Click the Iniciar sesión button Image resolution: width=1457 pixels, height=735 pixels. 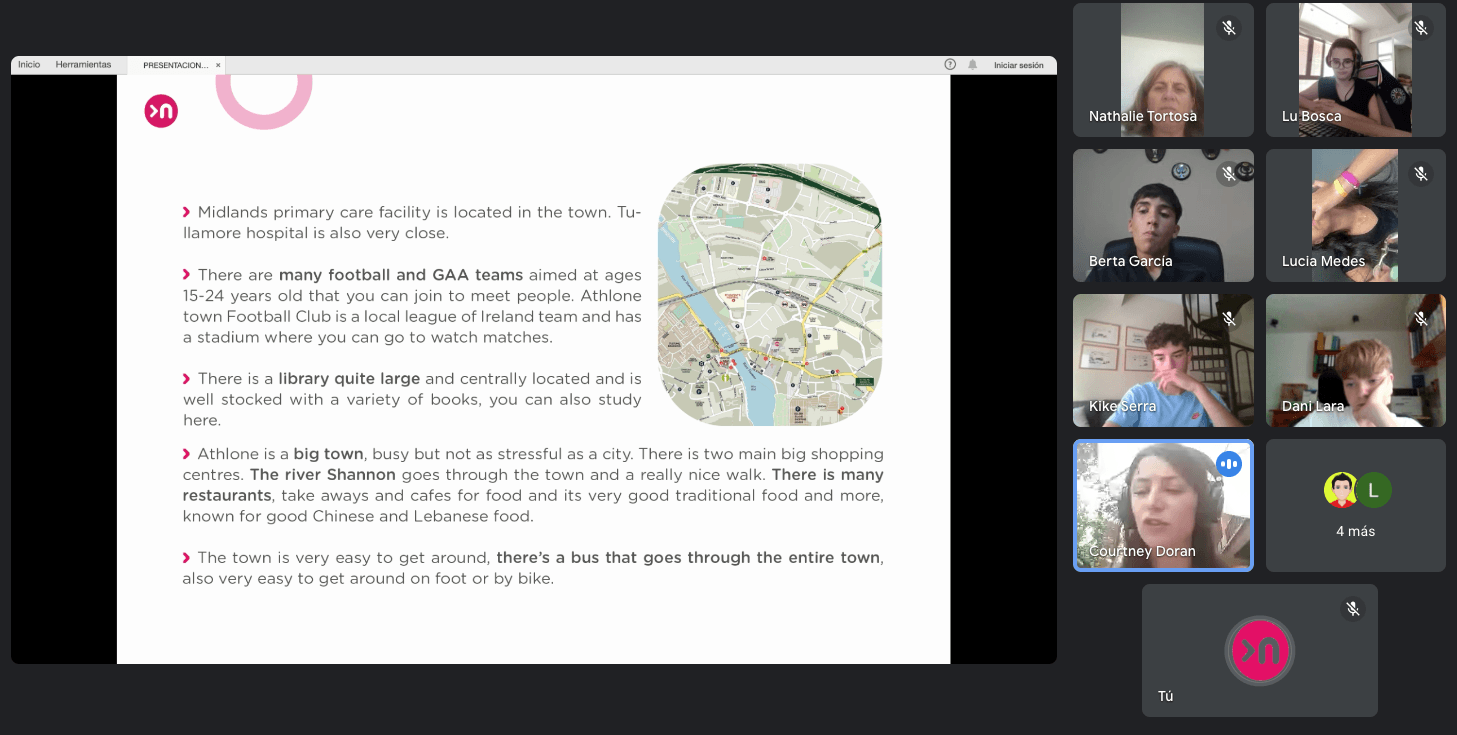coord(1018,65)
